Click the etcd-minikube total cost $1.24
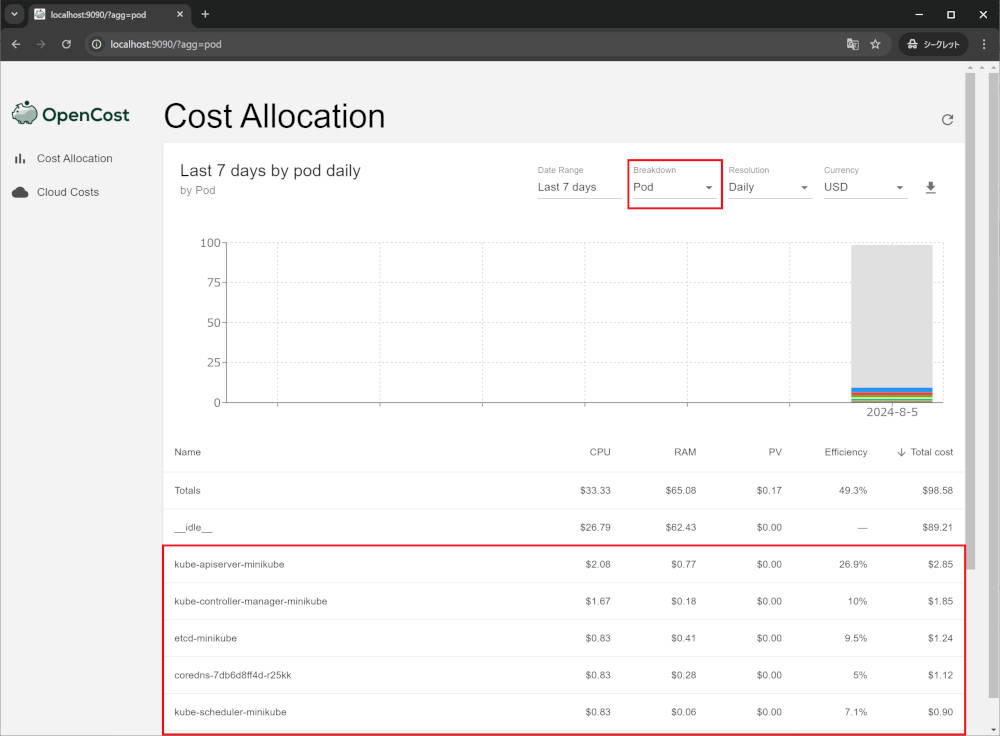1000x736 pixels. point(940,638)
